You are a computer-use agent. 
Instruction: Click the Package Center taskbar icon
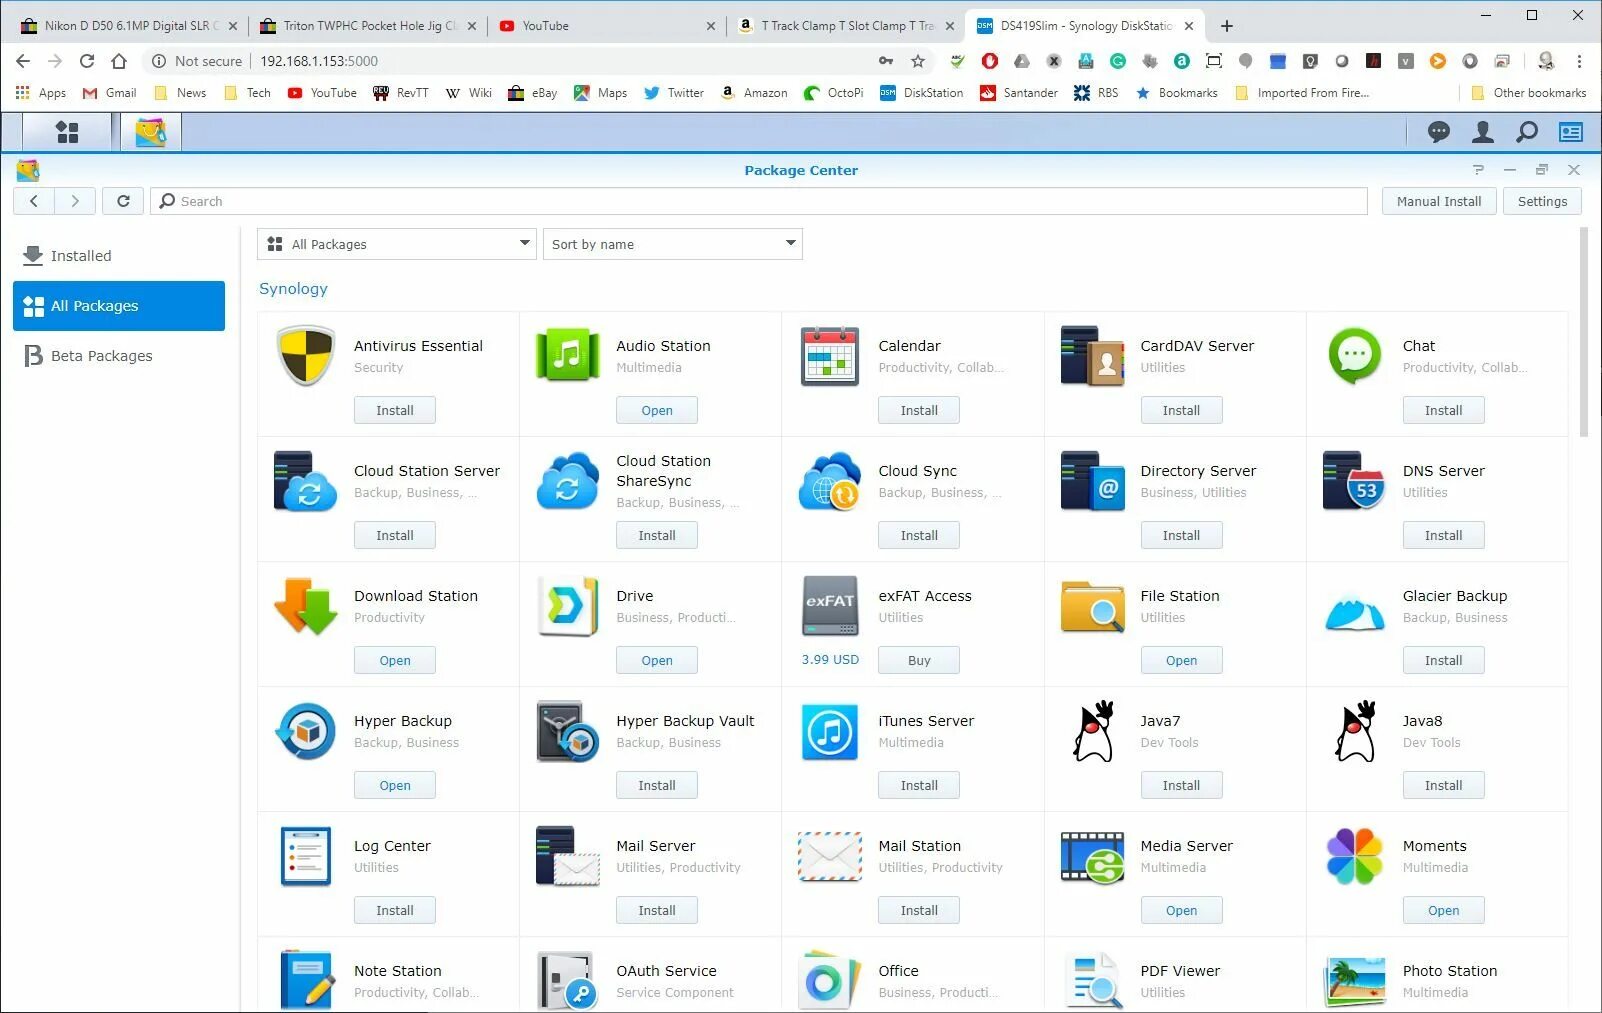pos(151,132)
